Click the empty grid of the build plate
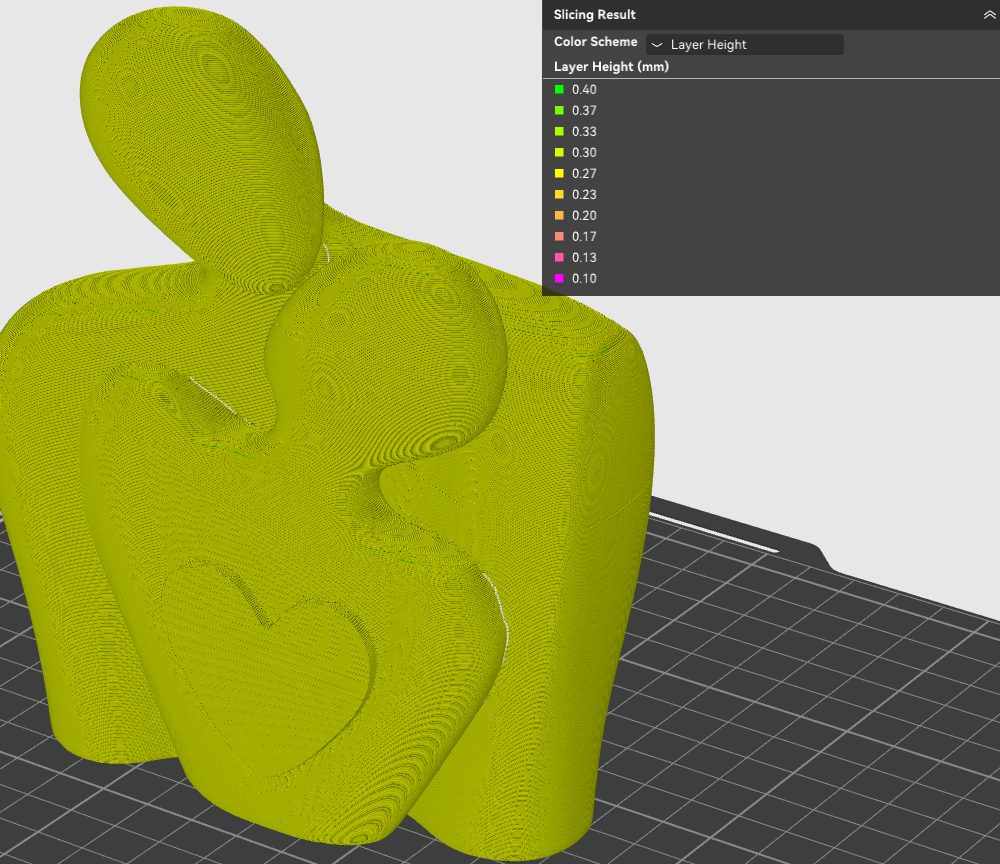Image resolution: width=1000 pixels, height=864 pixels. [x=800, y=700]
